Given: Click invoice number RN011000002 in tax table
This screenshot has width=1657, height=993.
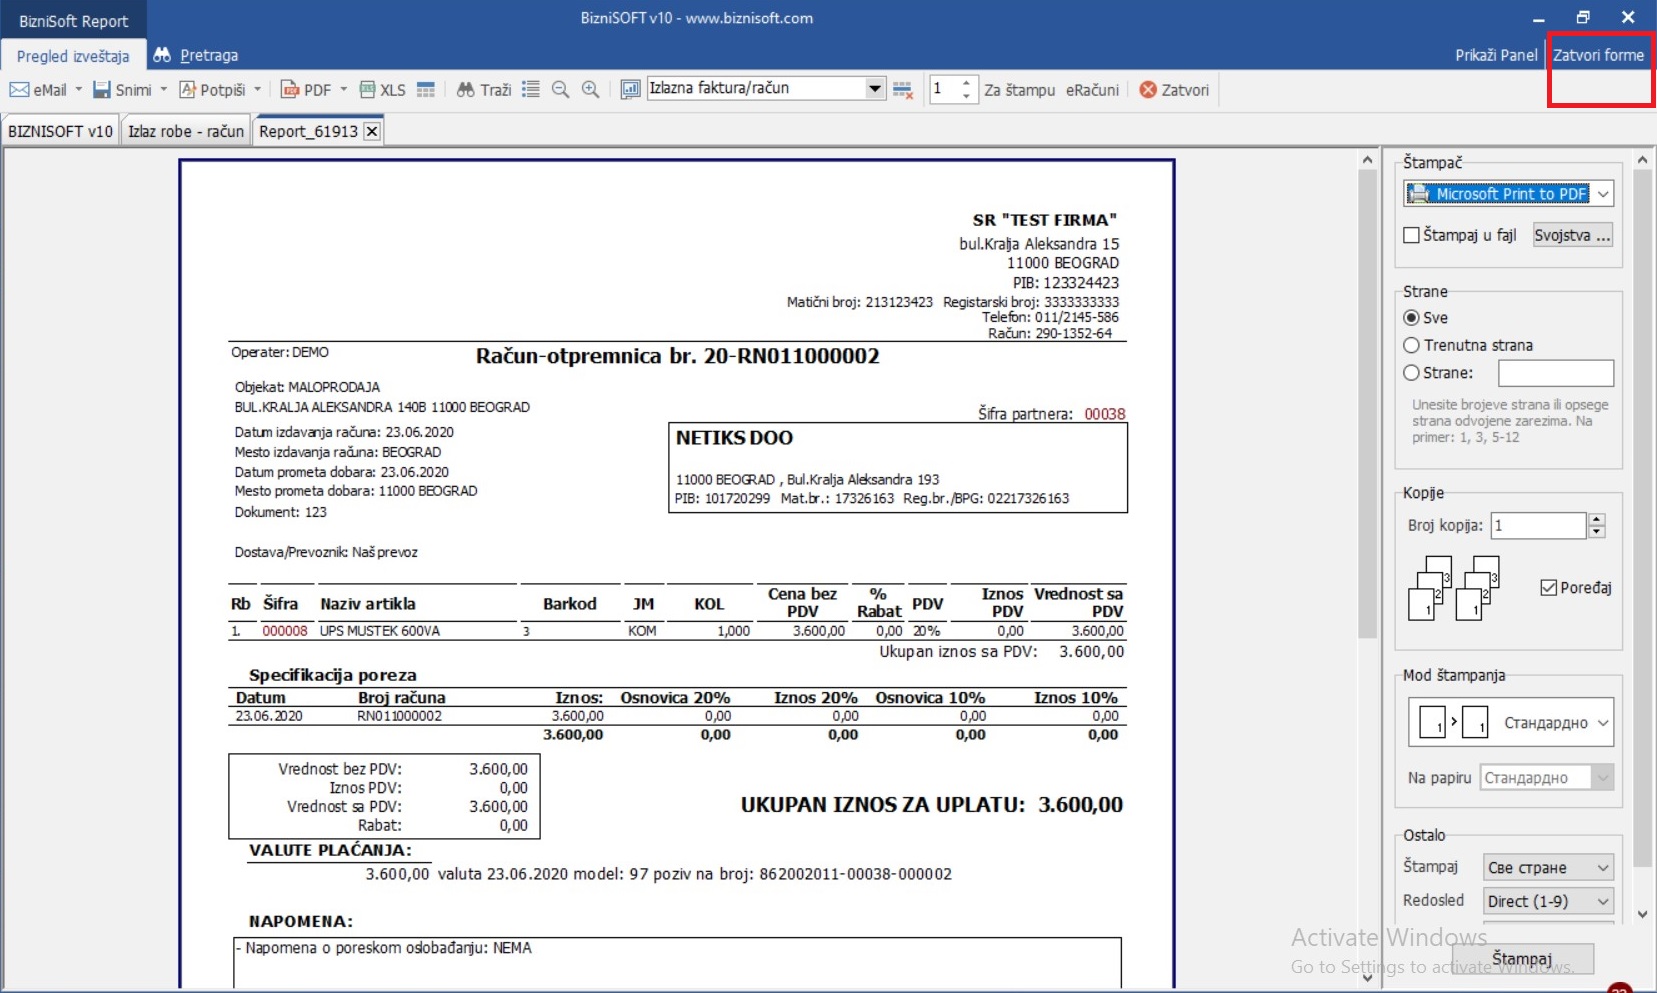Looking at the screenshot, I should pyautogui.click(x=400, y=716).
